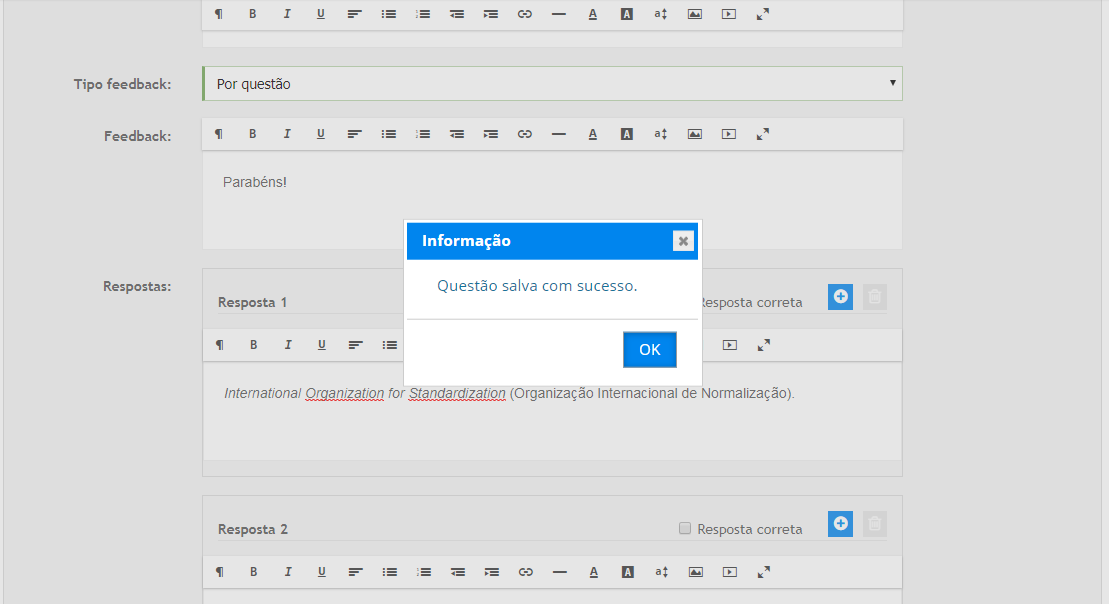Insert a link using the Feedback toolbar
Image resolution: width=1109 pixels, height=604 pixels.
525,134
